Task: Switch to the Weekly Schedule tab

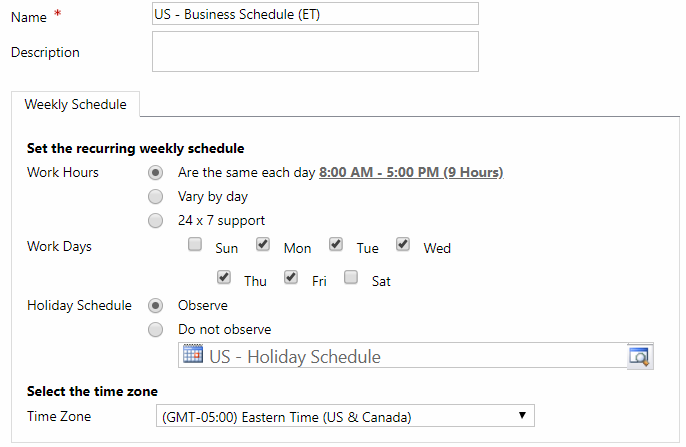Action: tap(75, 104)
